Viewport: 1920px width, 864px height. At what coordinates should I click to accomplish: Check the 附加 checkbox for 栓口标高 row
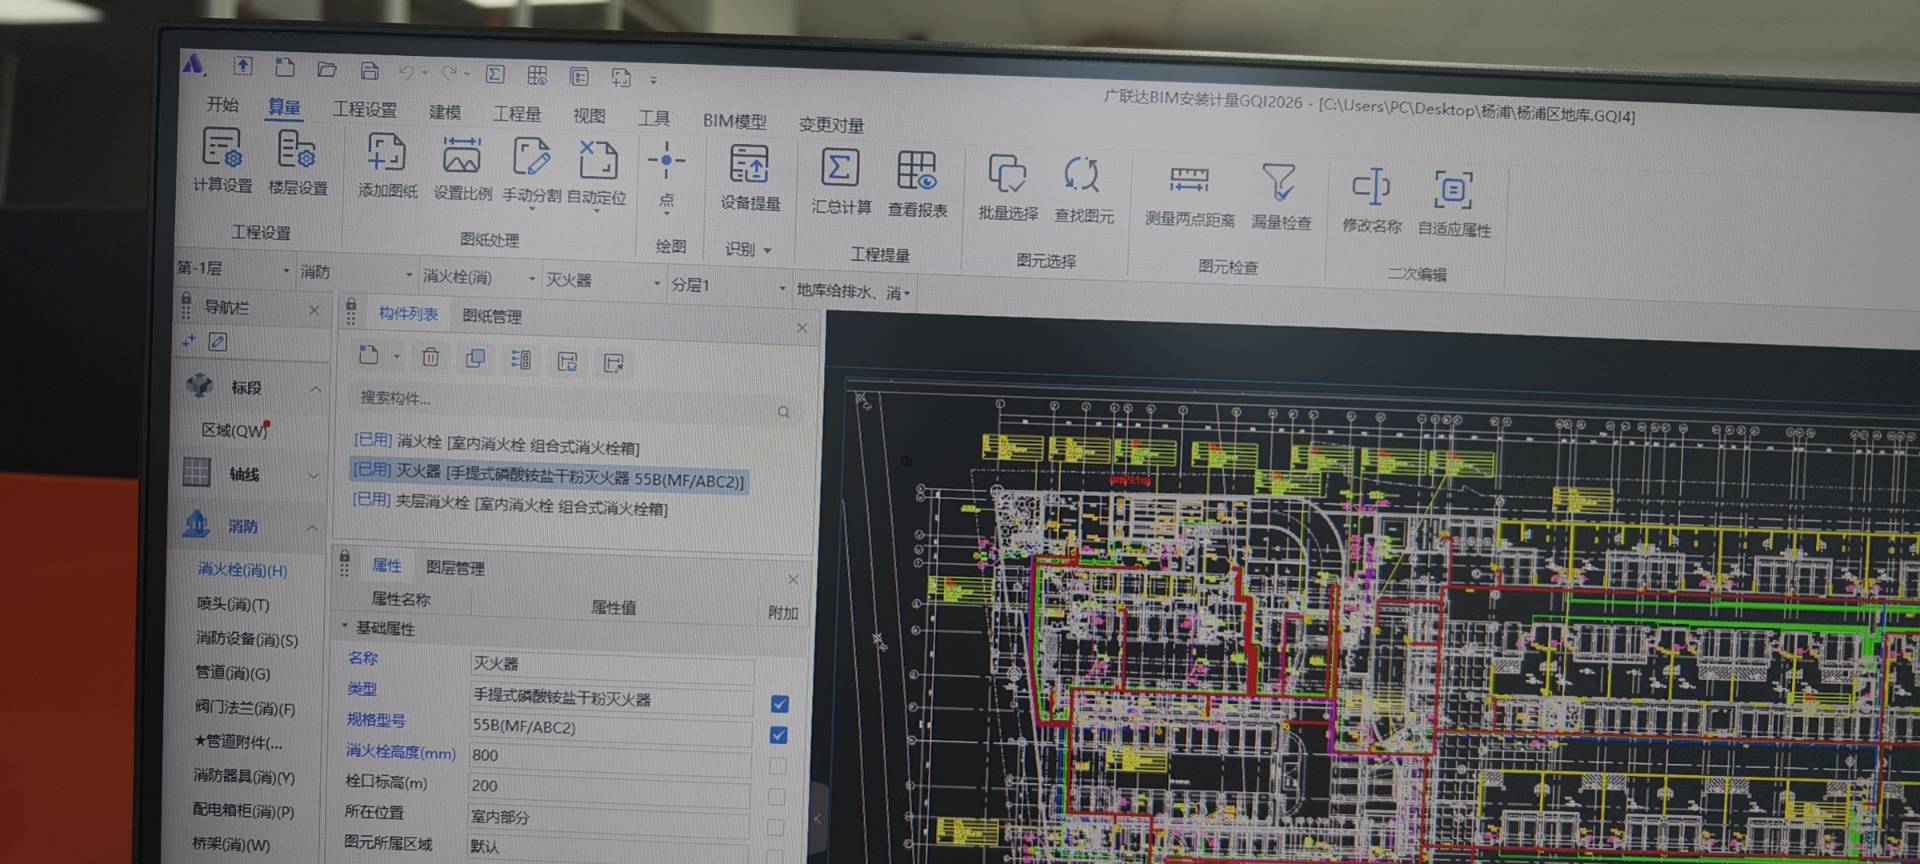(776, 797)
